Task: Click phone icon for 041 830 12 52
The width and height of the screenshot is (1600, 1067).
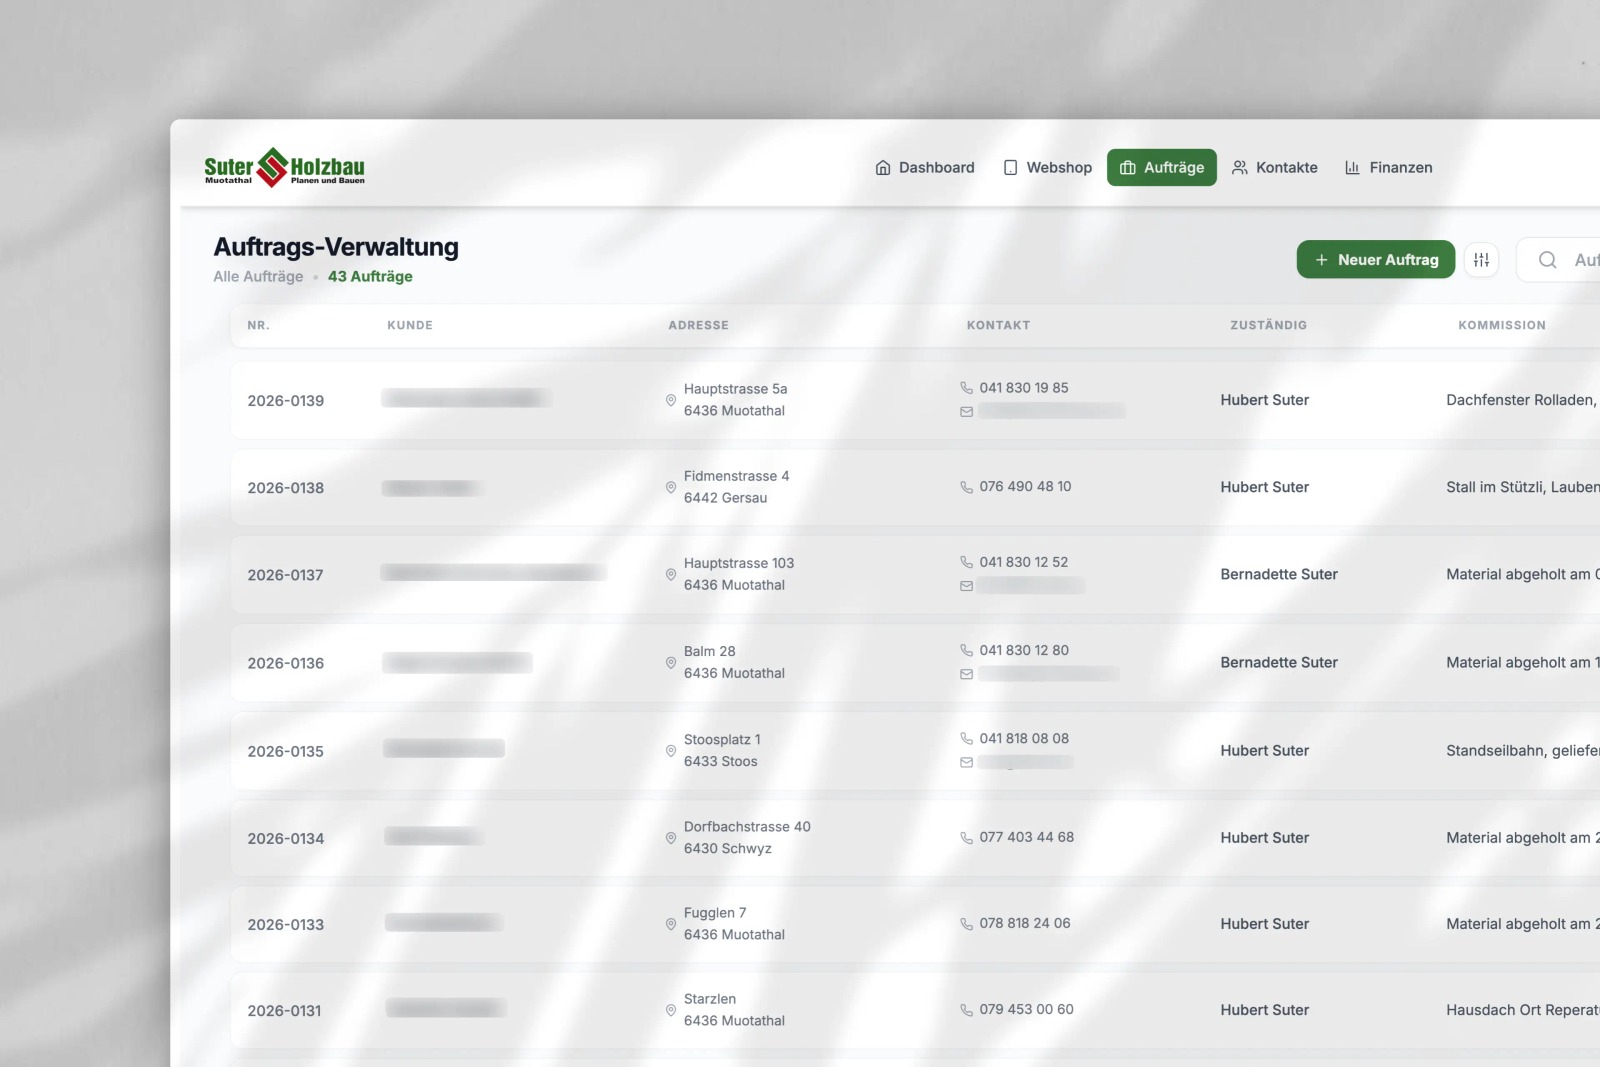Action: (966, 562)
